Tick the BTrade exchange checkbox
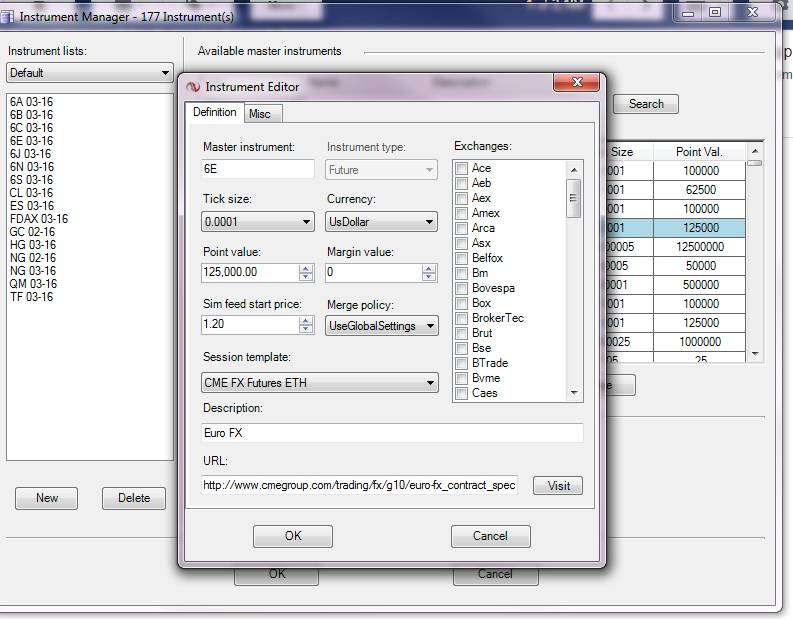The width and height of the screenshot is (793, 619). click(461, 363)
